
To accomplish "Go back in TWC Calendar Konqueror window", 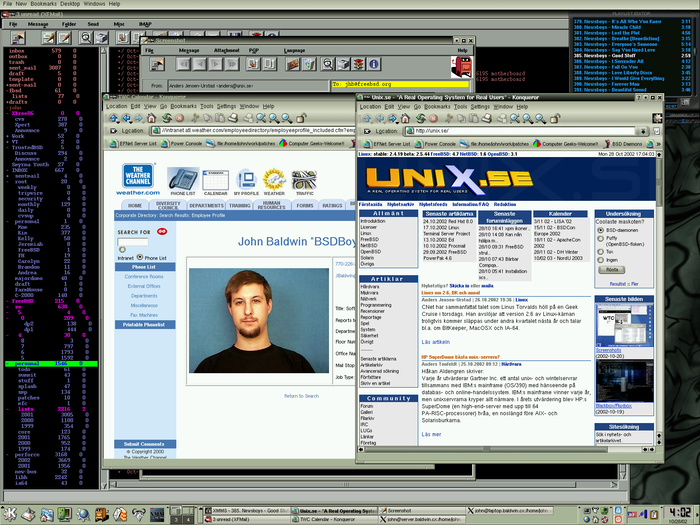I will pyautogui.click(x=127, y=118).
